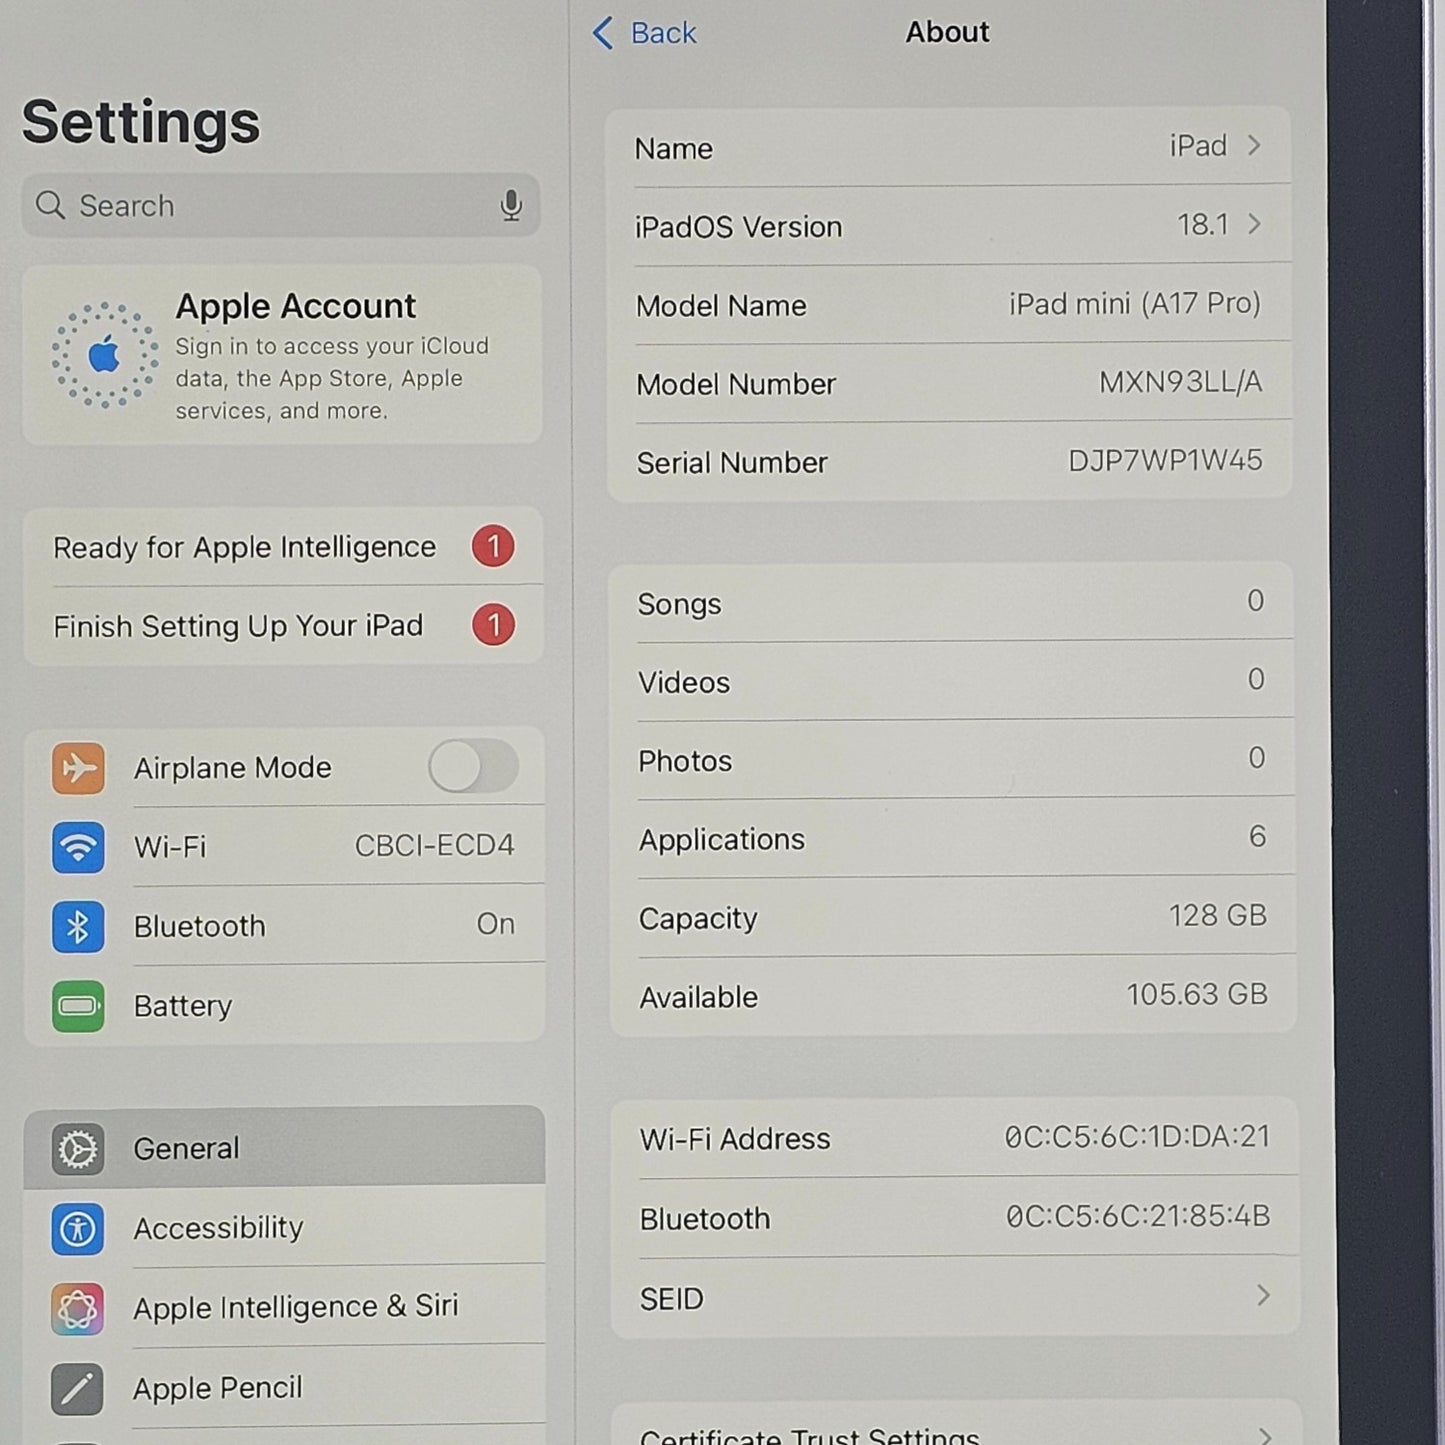Tap the About page title
The height and width of the screenshot is (1445, 1445).
click(947, 32)
